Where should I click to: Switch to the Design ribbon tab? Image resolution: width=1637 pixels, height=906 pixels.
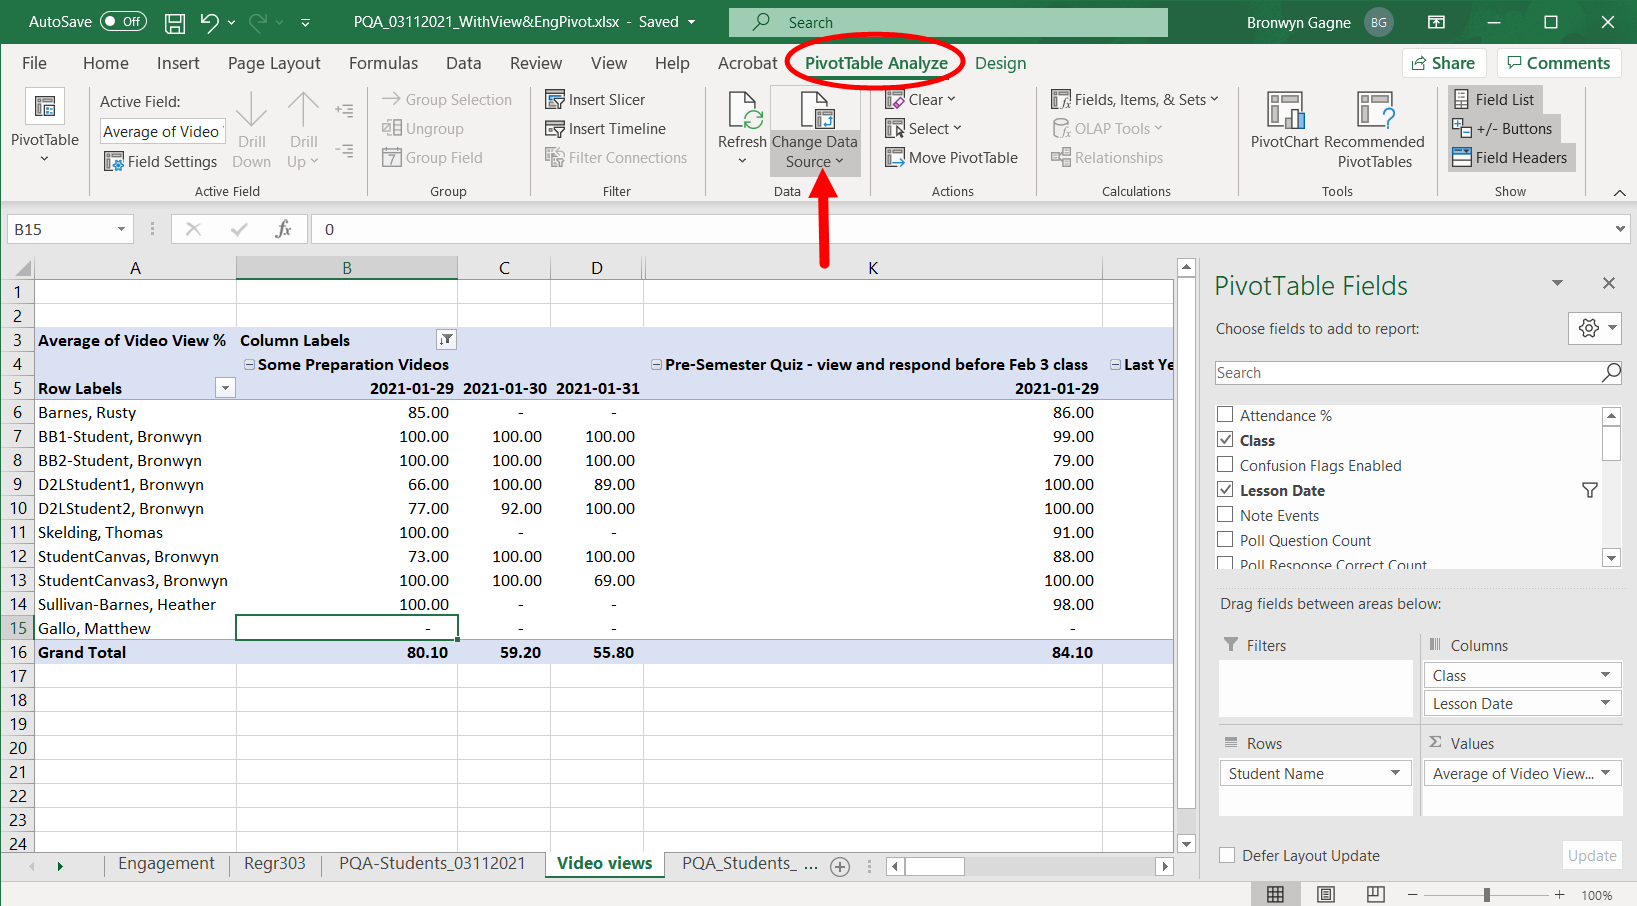[x=1000, y=62]
